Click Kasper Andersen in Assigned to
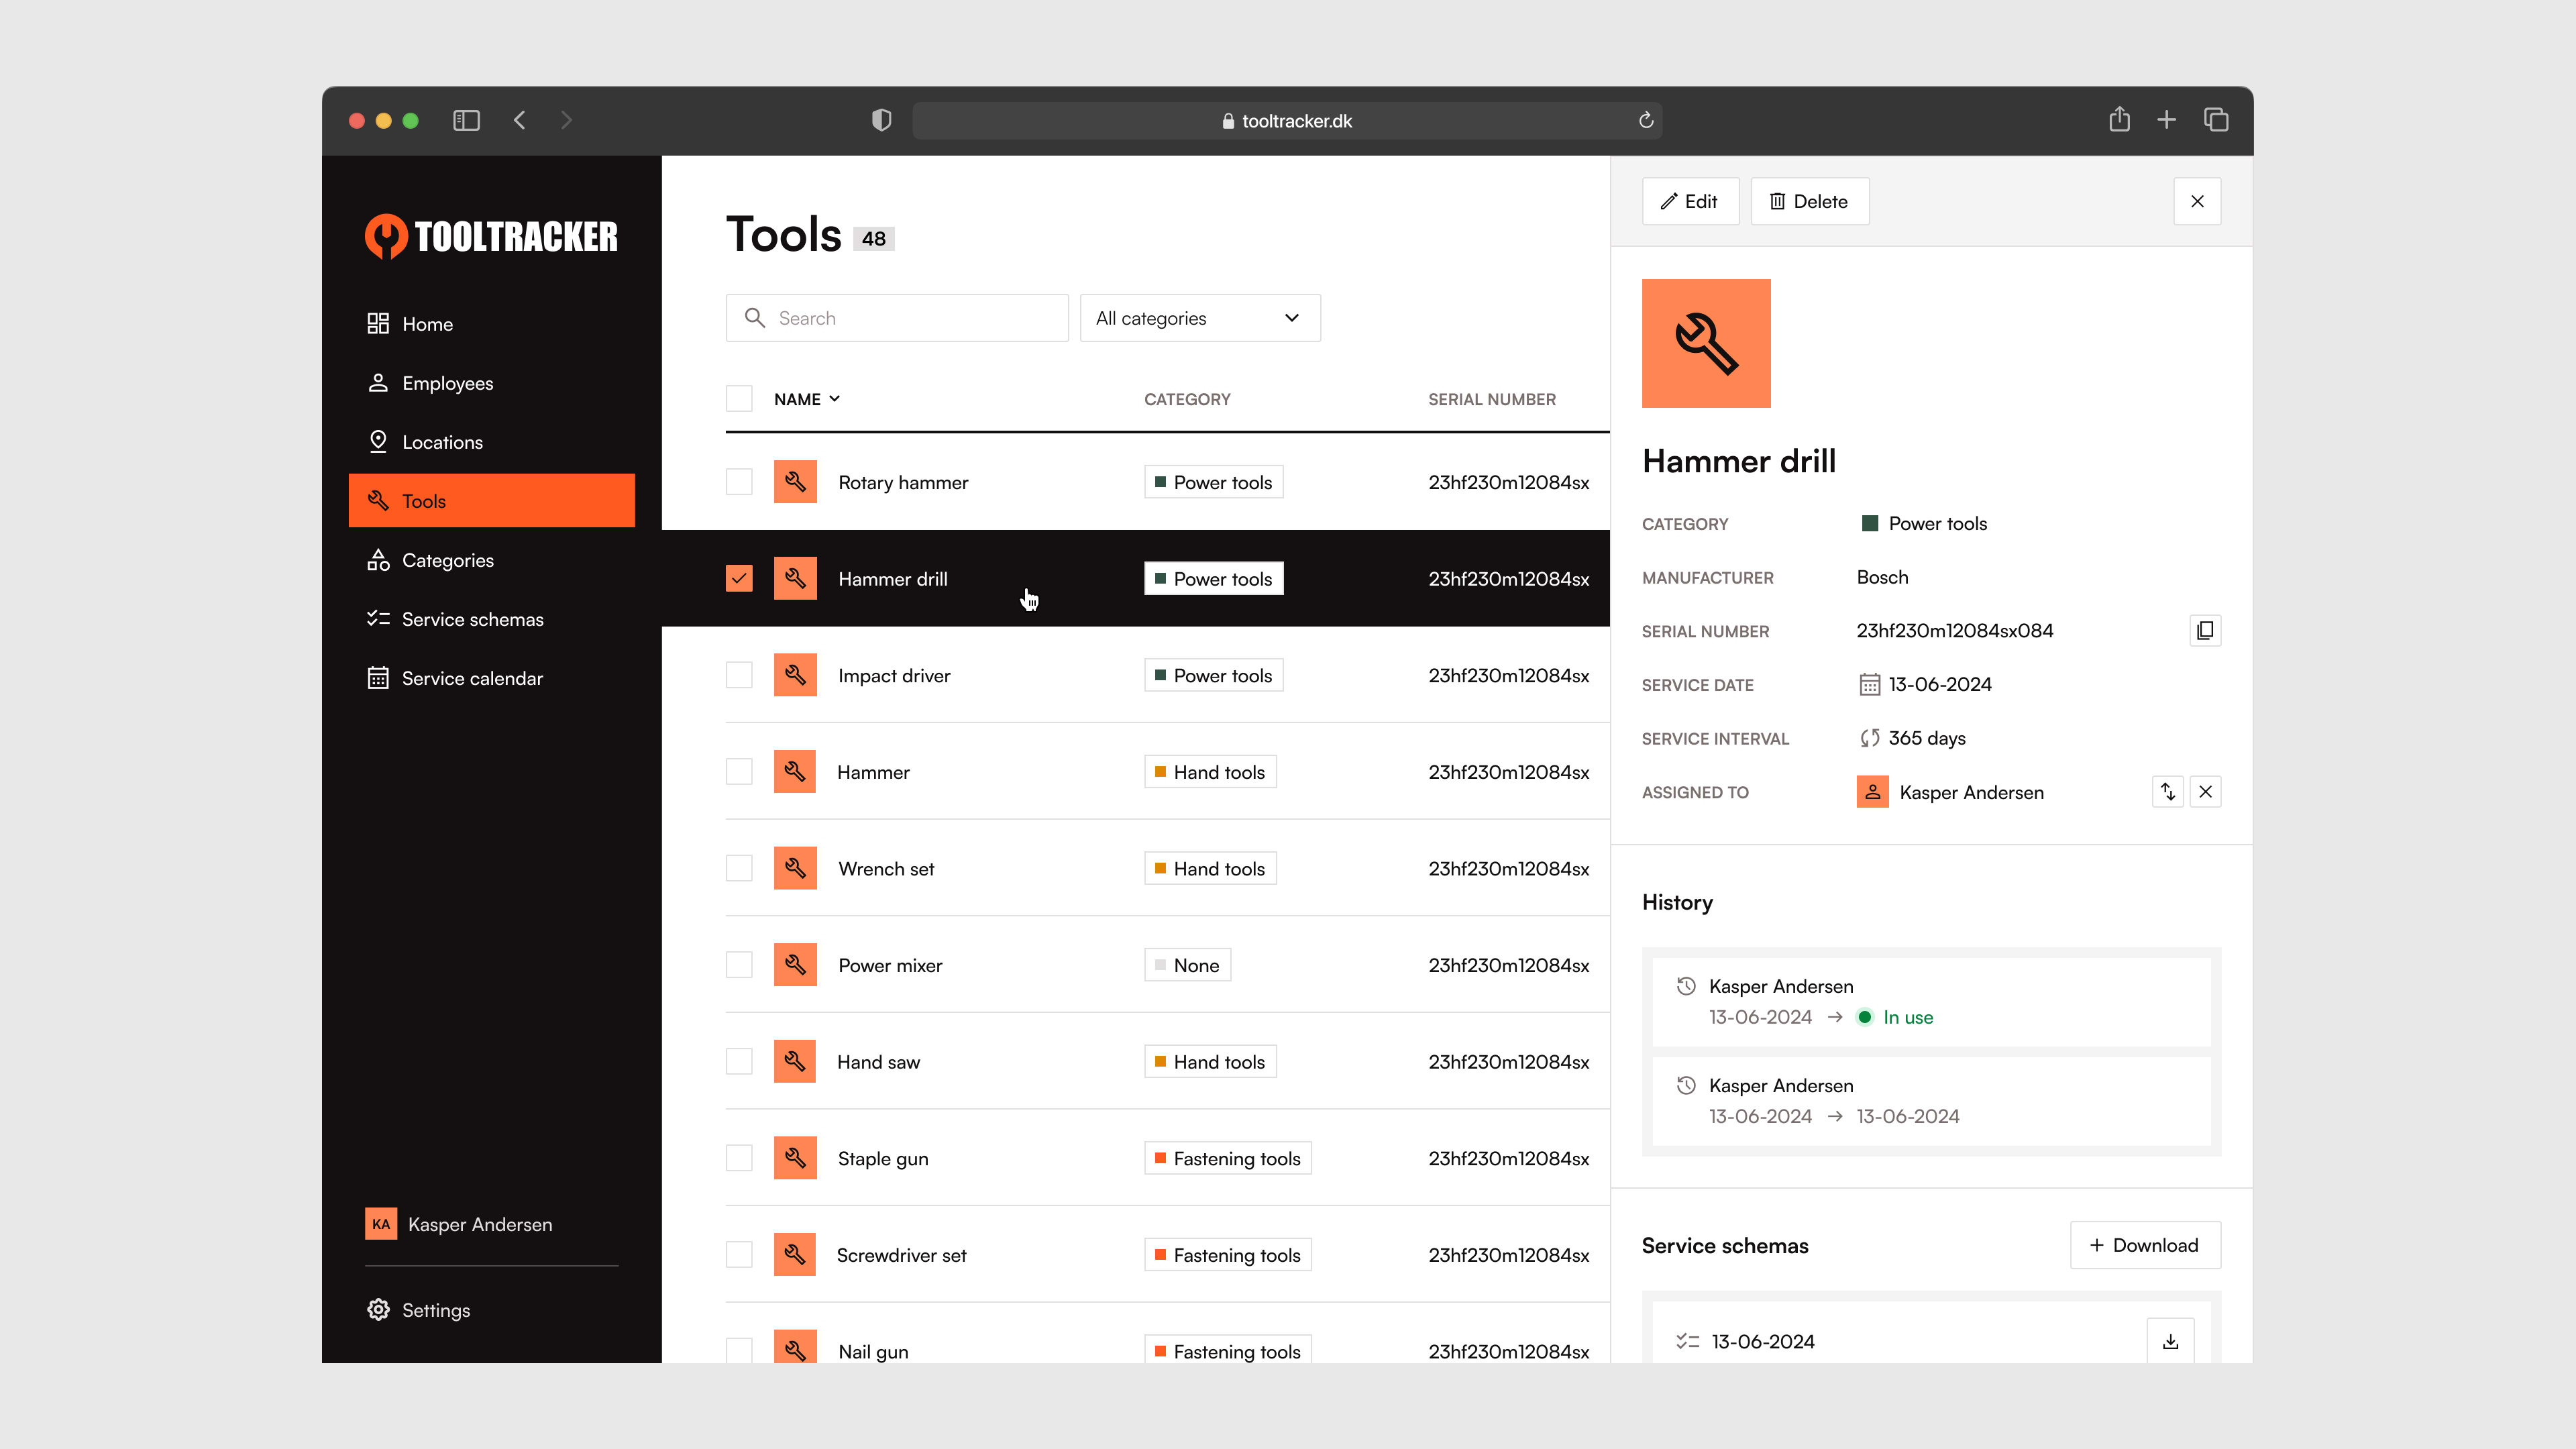 click(1950, 792)
